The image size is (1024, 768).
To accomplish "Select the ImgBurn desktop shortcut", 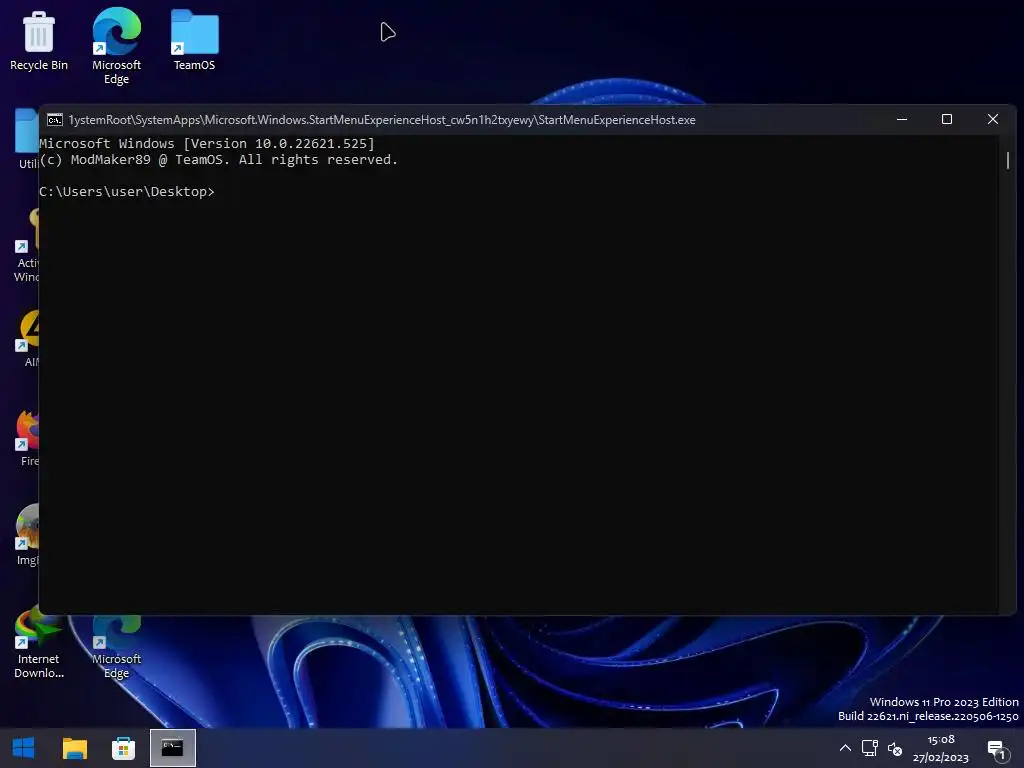I will coord(27,536).
